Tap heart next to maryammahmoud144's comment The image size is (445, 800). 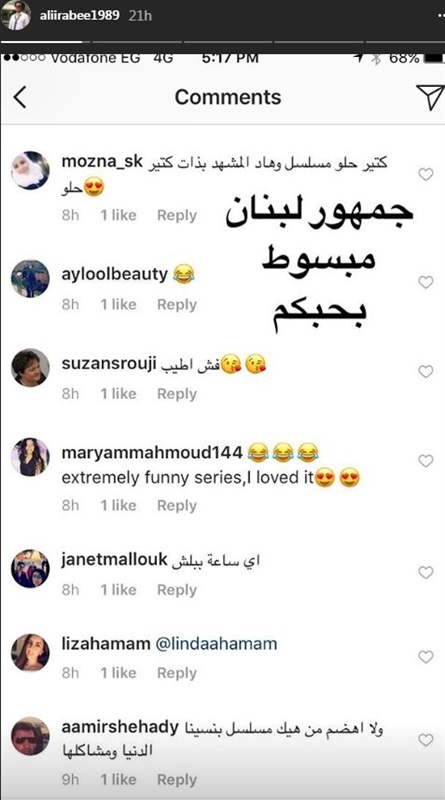click(426, 461)
